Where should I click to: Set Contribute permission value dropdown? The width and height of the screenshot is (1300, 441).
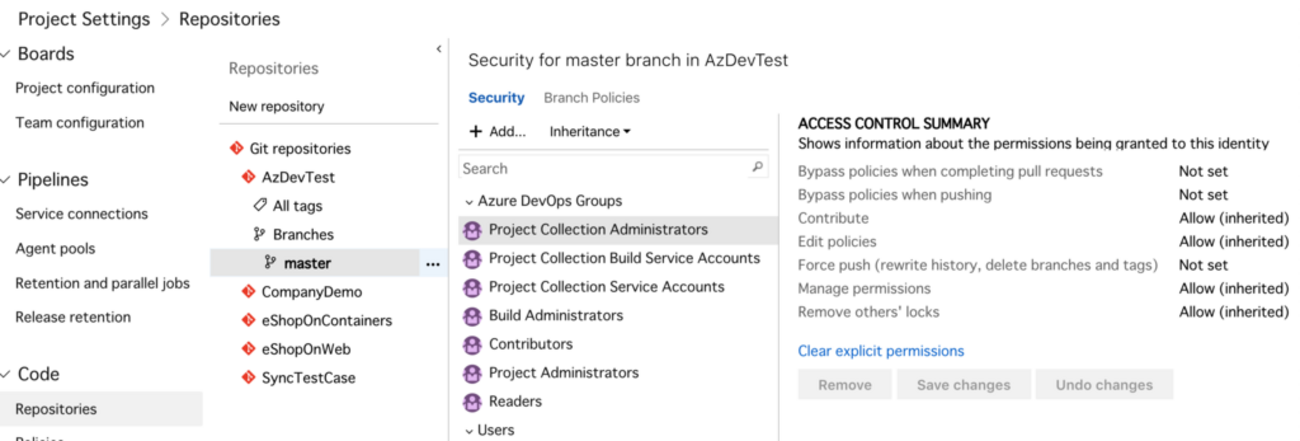pyautogui.click(x=1233, y=218)
